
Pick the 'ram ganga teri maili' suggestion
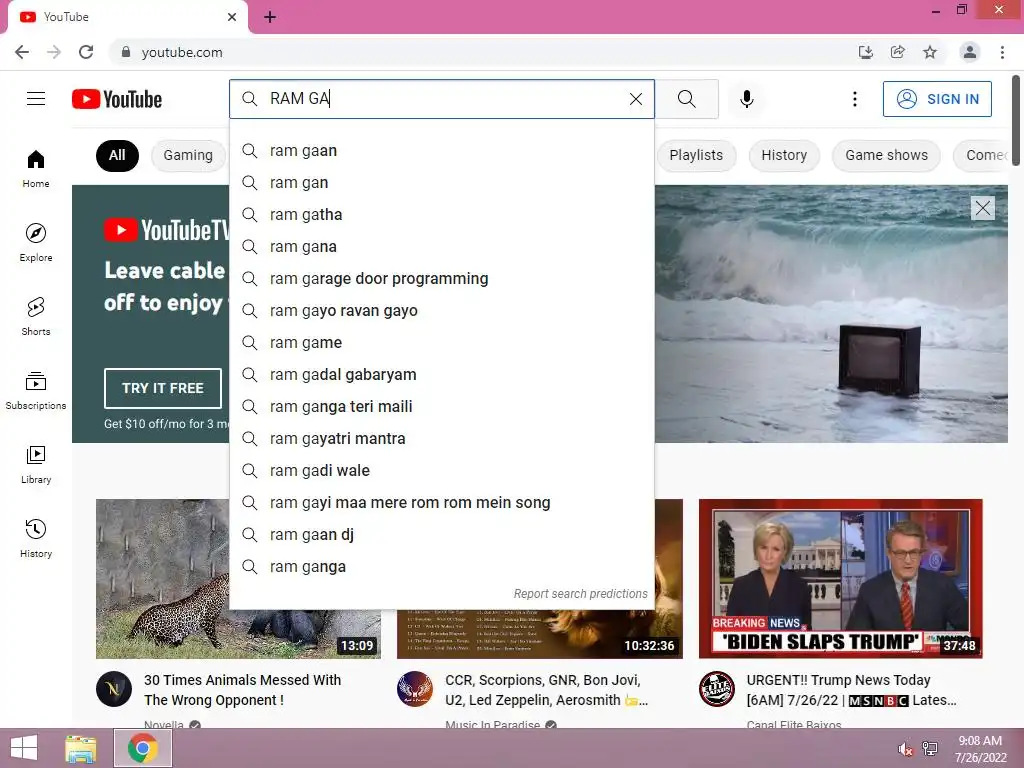click(x=441, y=407)
